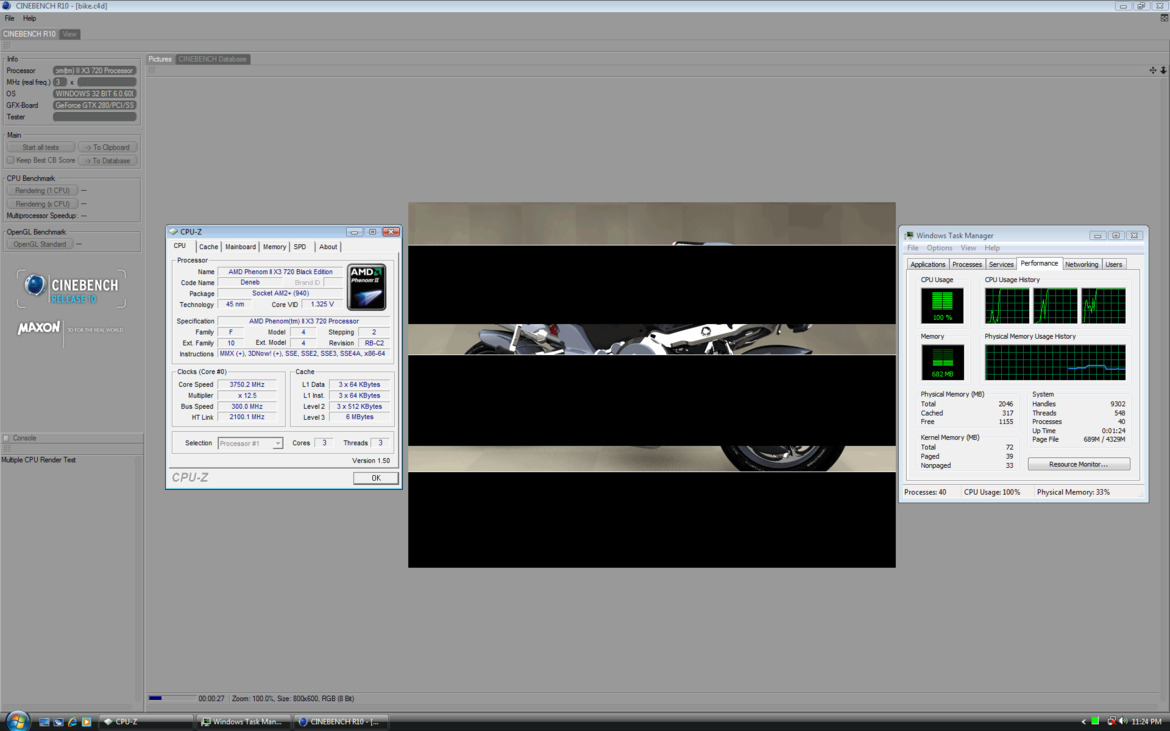Viewport: 1170px width, 731px height.
Task: Open Task Manager Options menu
Action: click(x=939, y=248)
